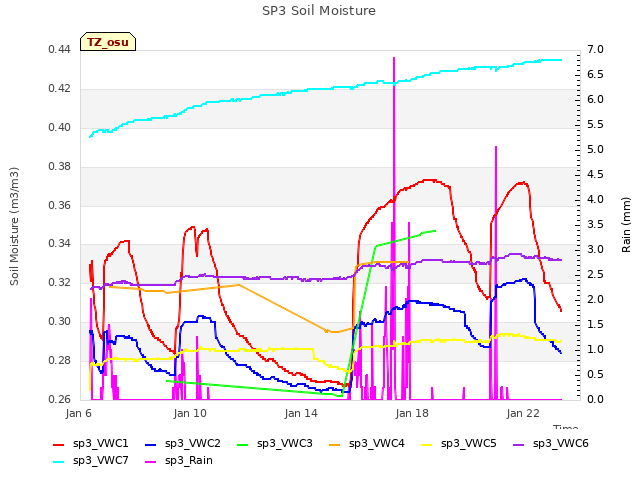640x480 pixels.
Task: Click the 1.5 rain axis tick label
Action: pyautogui.click(x=596, y=324)
